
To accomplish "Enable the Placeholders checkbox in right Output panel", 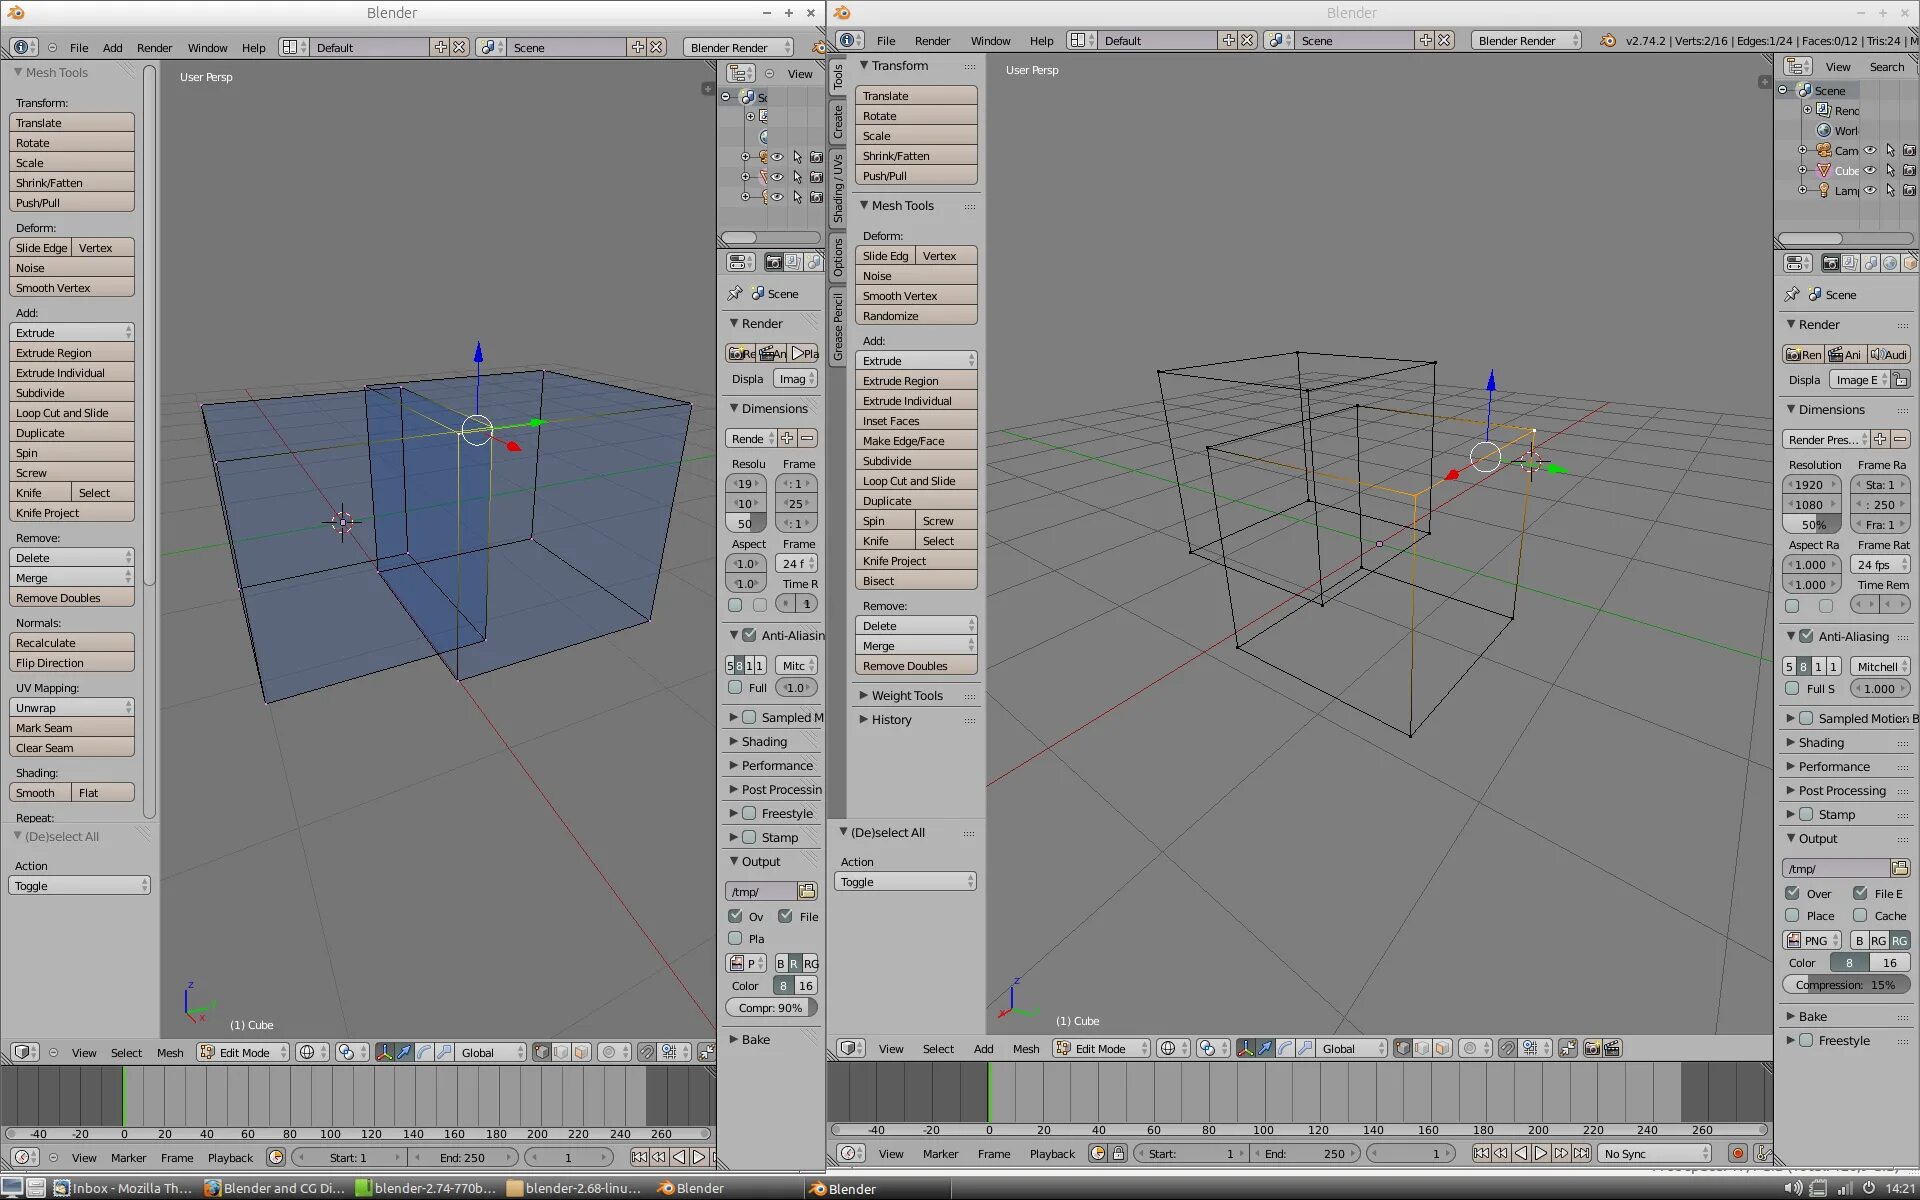I will coord(1792,916).
